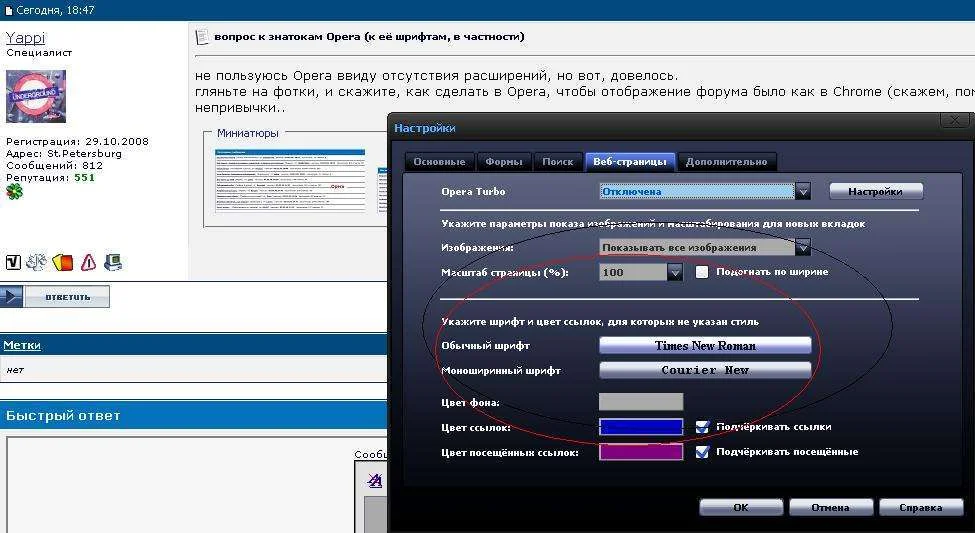
Task: Open the Масштаб страницы dropdown arrow
Action: click(675, 272)
